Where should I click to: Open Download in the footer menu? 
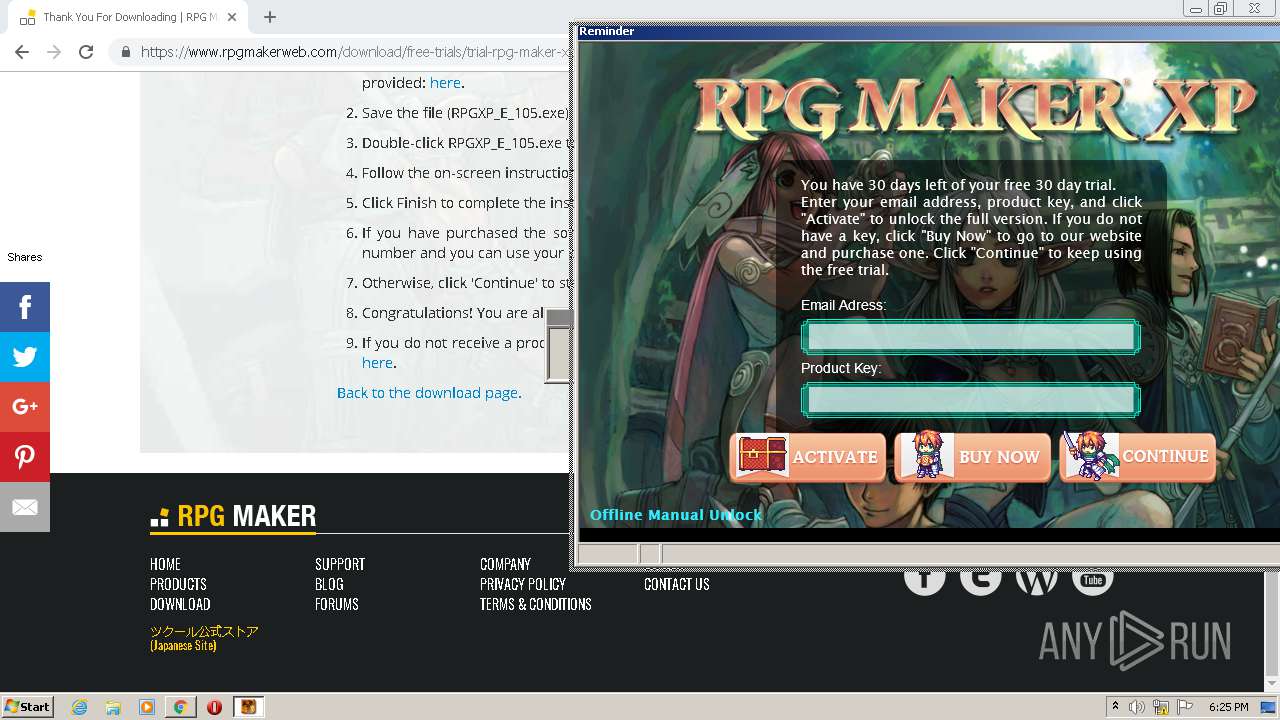point(180,604)
